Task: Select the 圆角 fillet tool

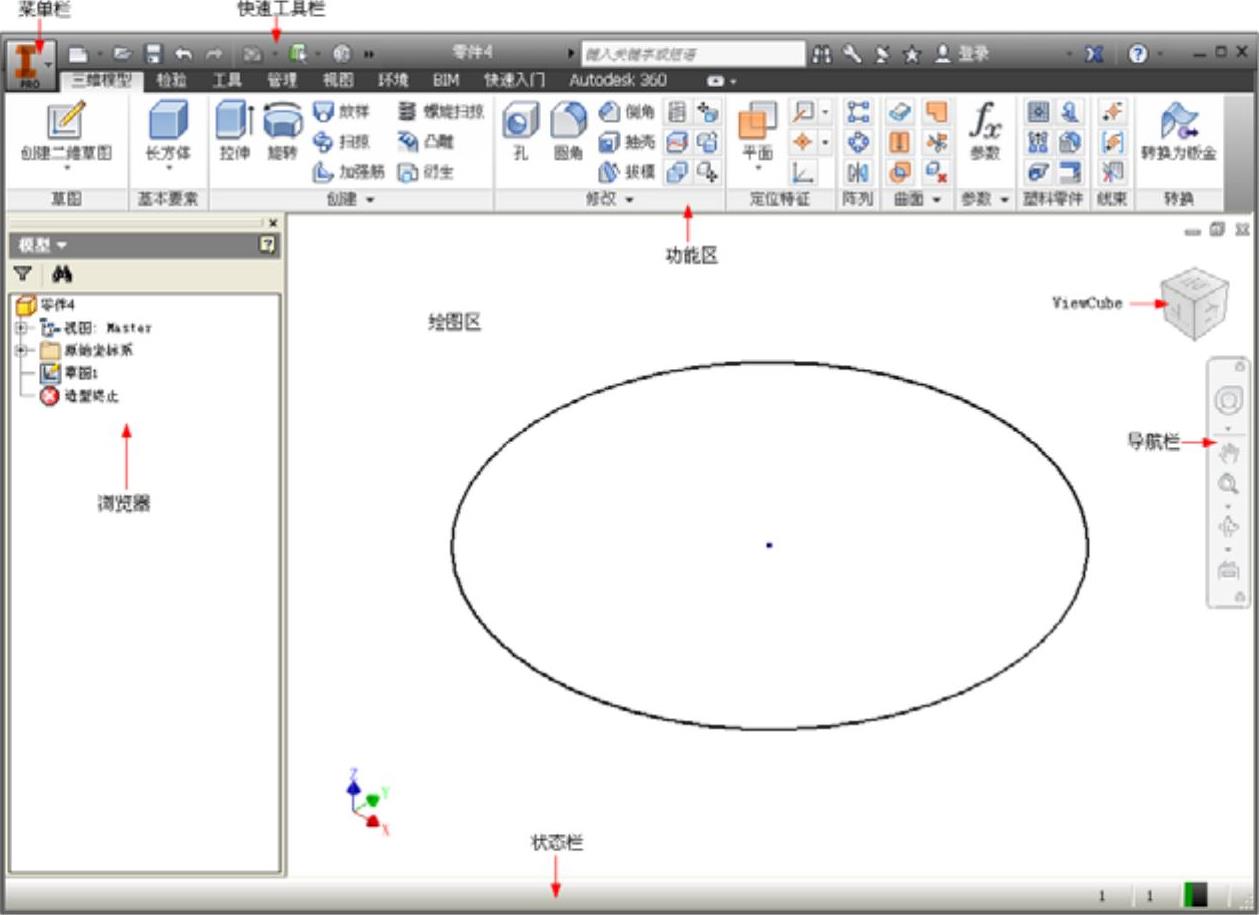Action: pyautogui.click(x=568, y=131)
